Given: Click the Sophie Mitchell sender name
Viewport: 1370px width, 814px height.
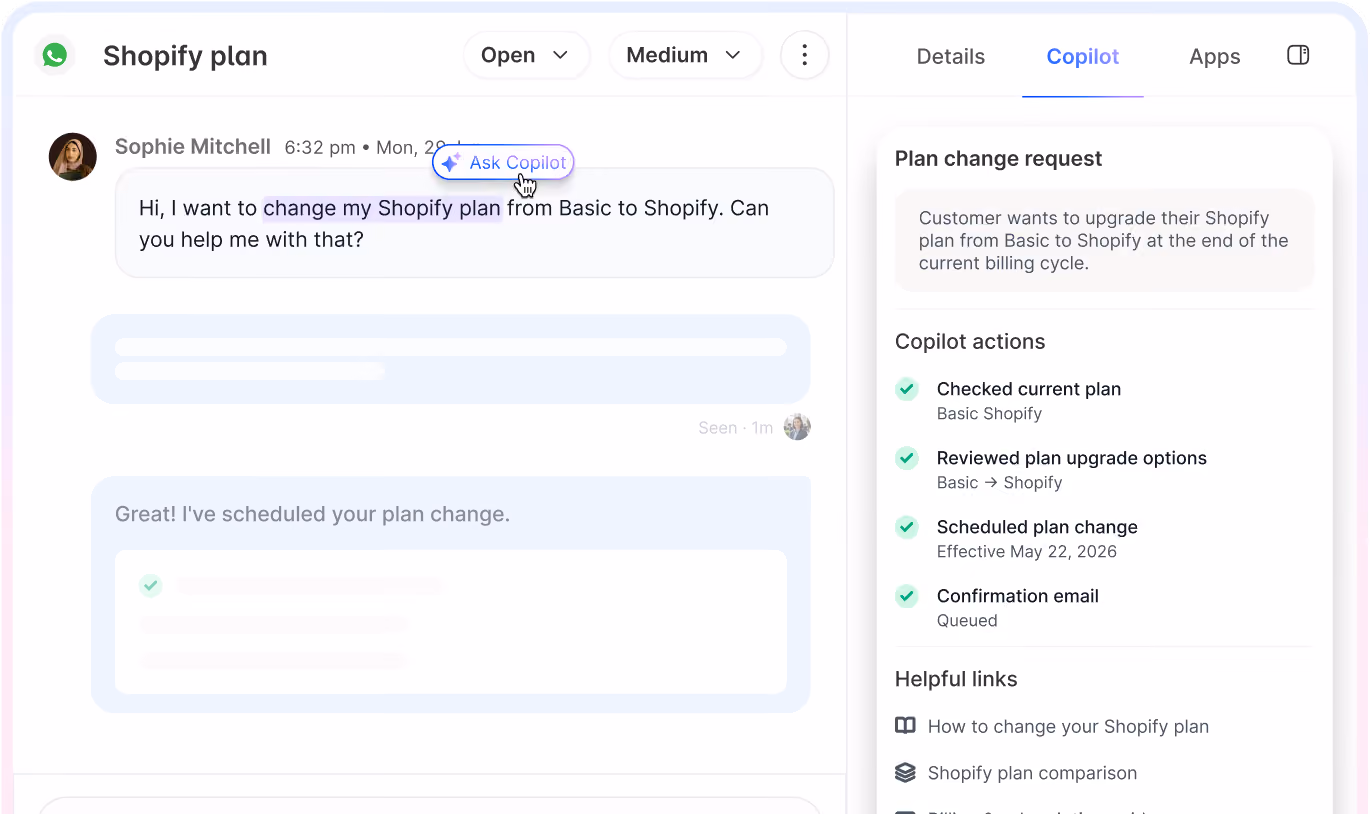Looking at the screenshot, I should 193,147.
